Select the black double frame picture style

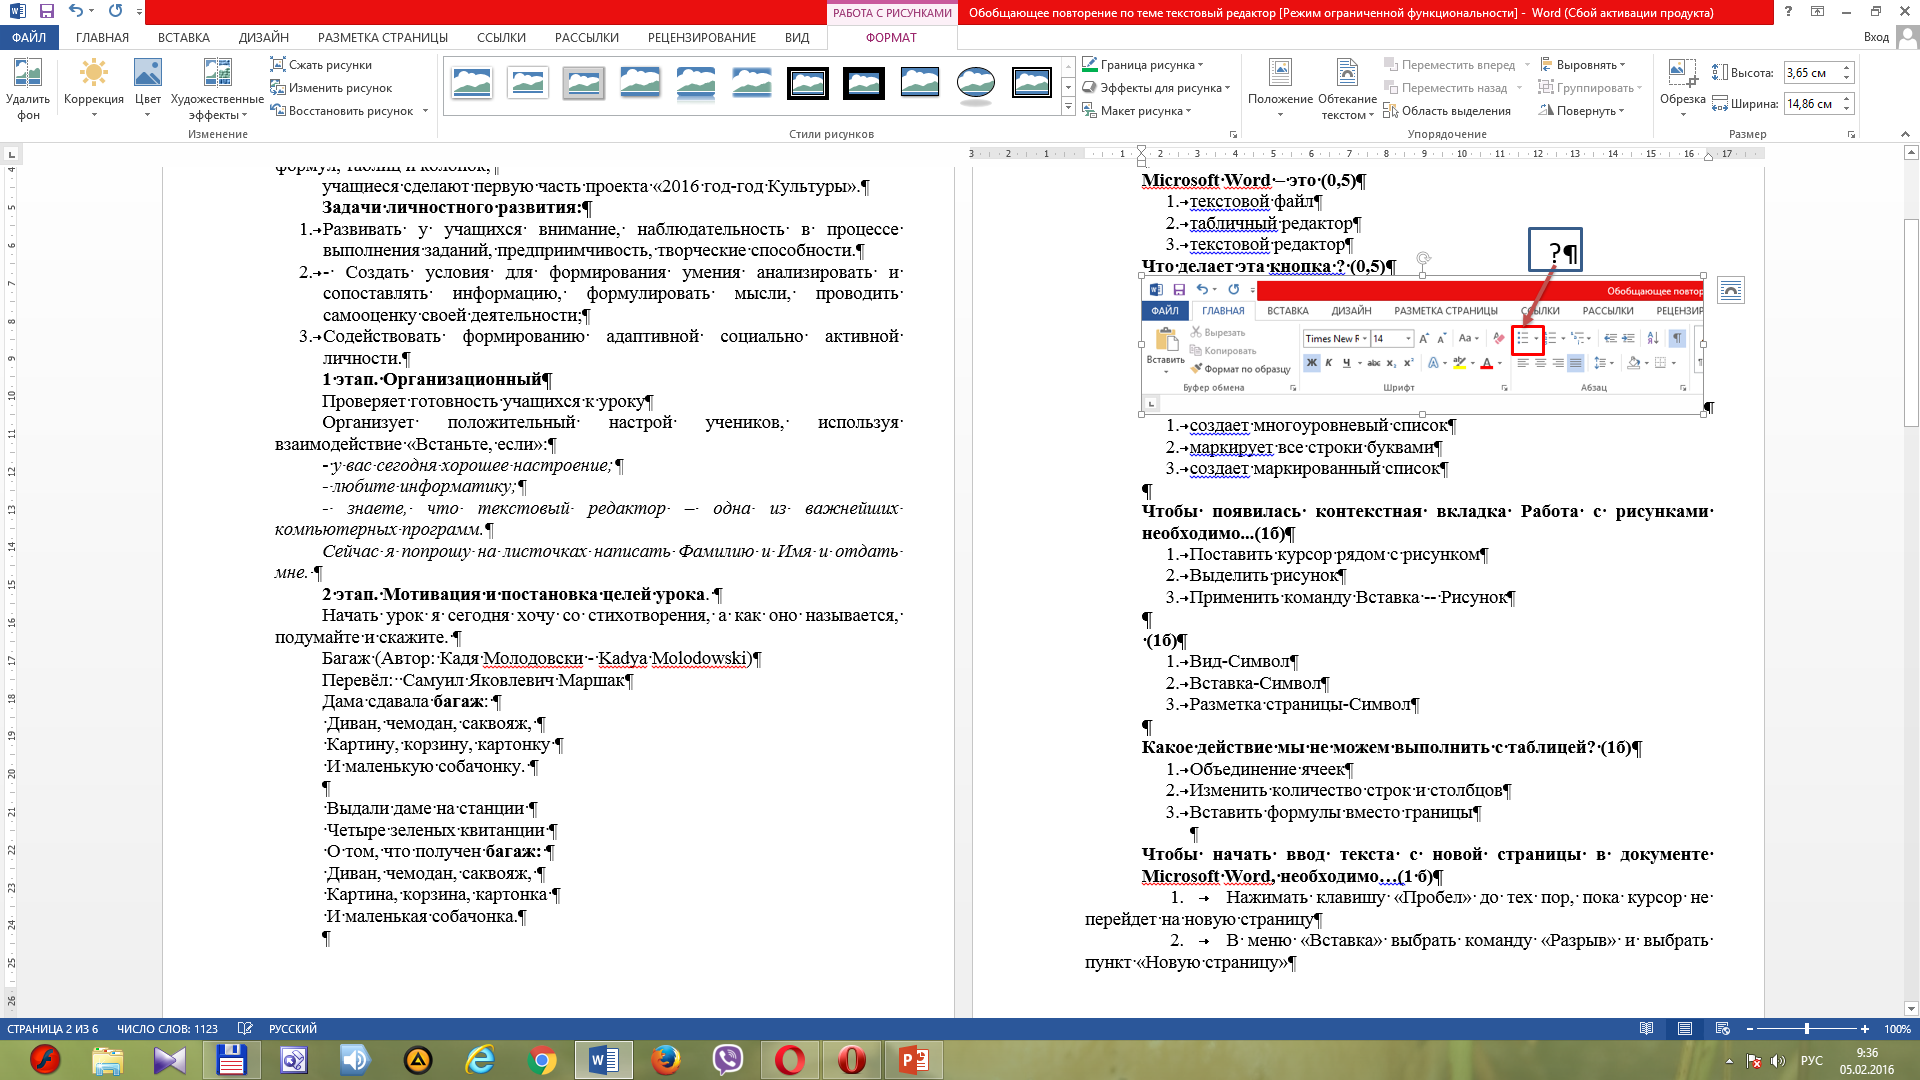click(x=808, y=83)
